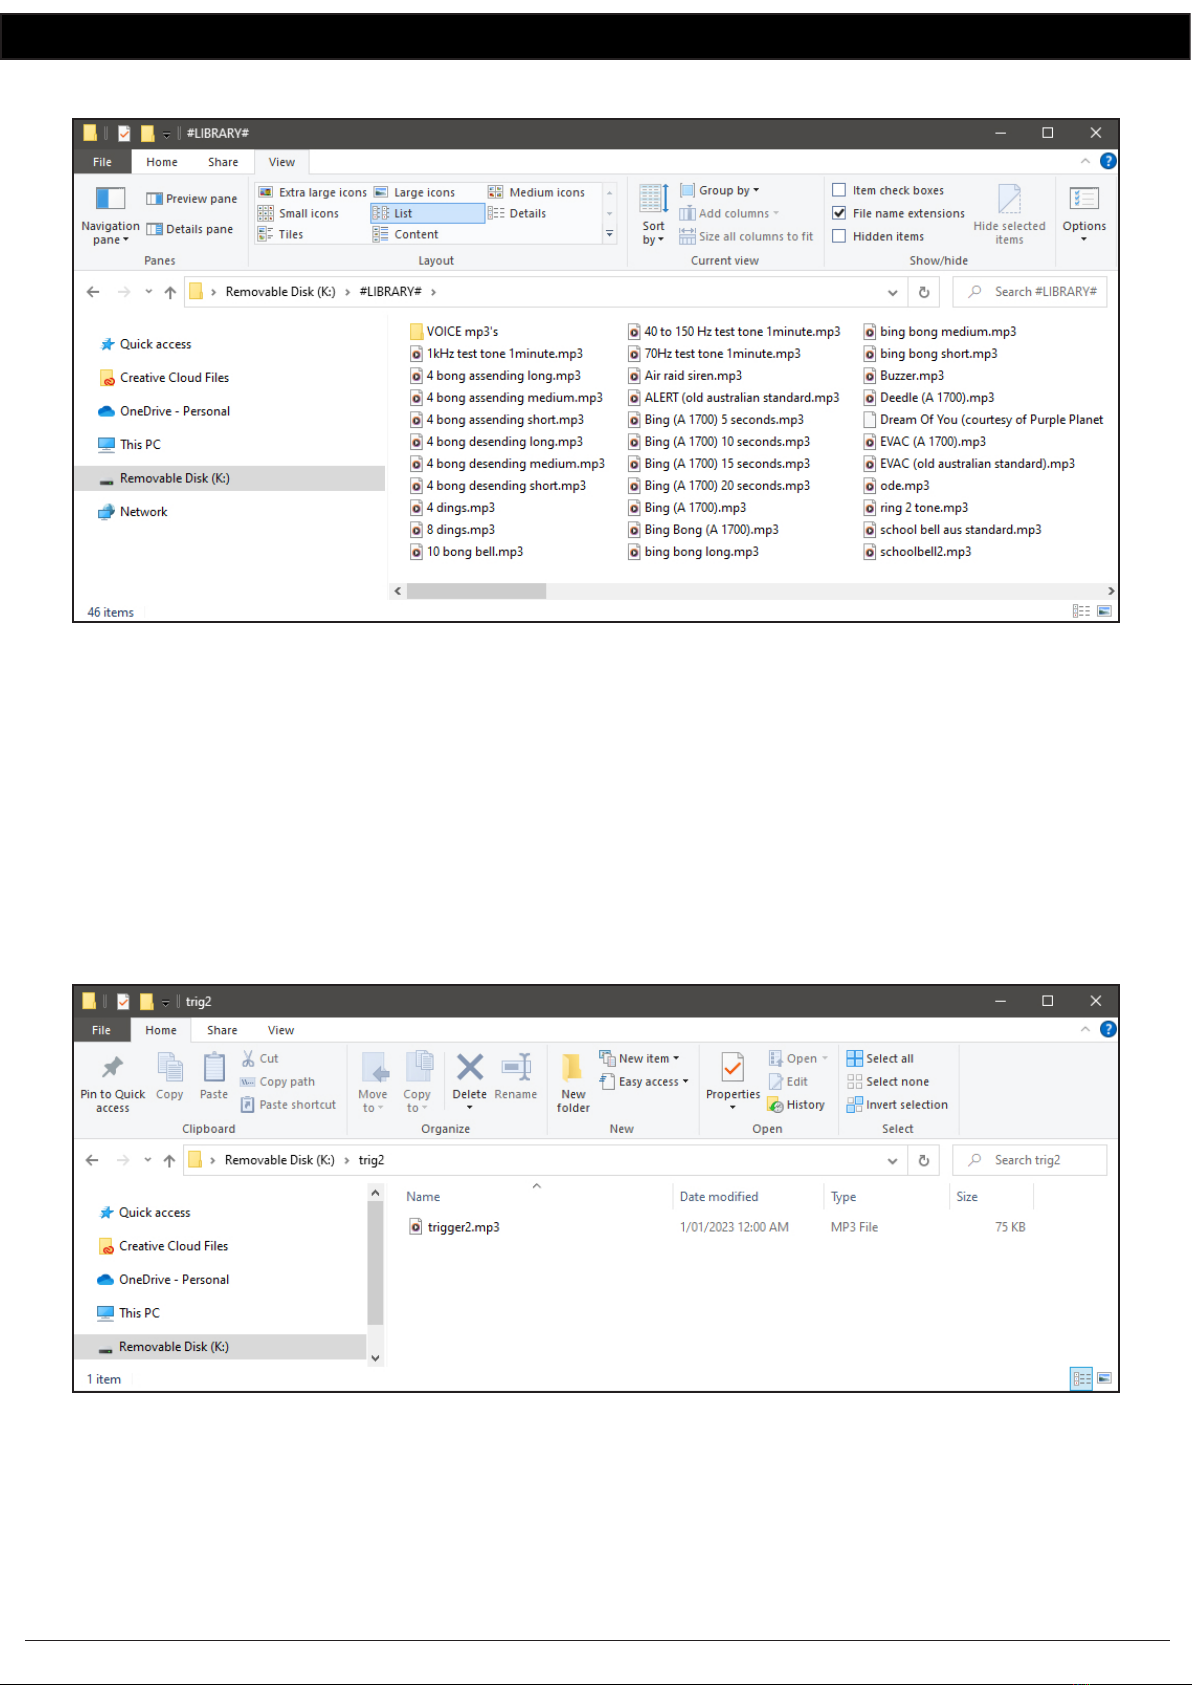Open the View tab in trig2 window
1192x1685 pixels.
281,1030
